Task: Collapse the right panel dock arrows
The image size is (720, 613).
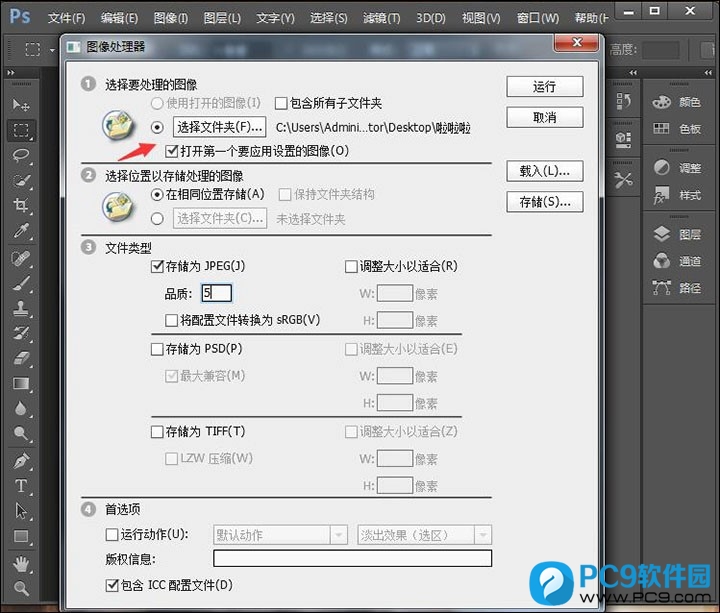Action: tap(708, 73)
